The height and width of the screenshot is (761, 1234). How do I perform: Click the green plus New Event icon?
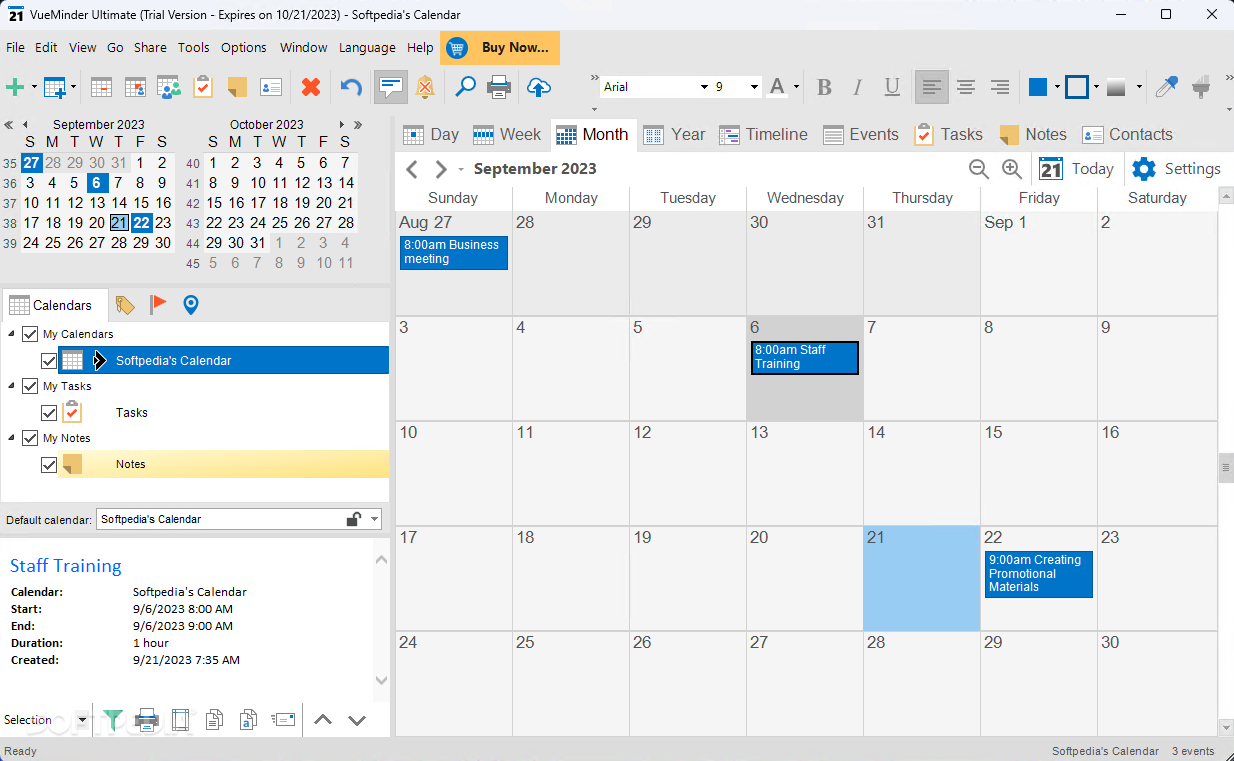pos(15,87)
